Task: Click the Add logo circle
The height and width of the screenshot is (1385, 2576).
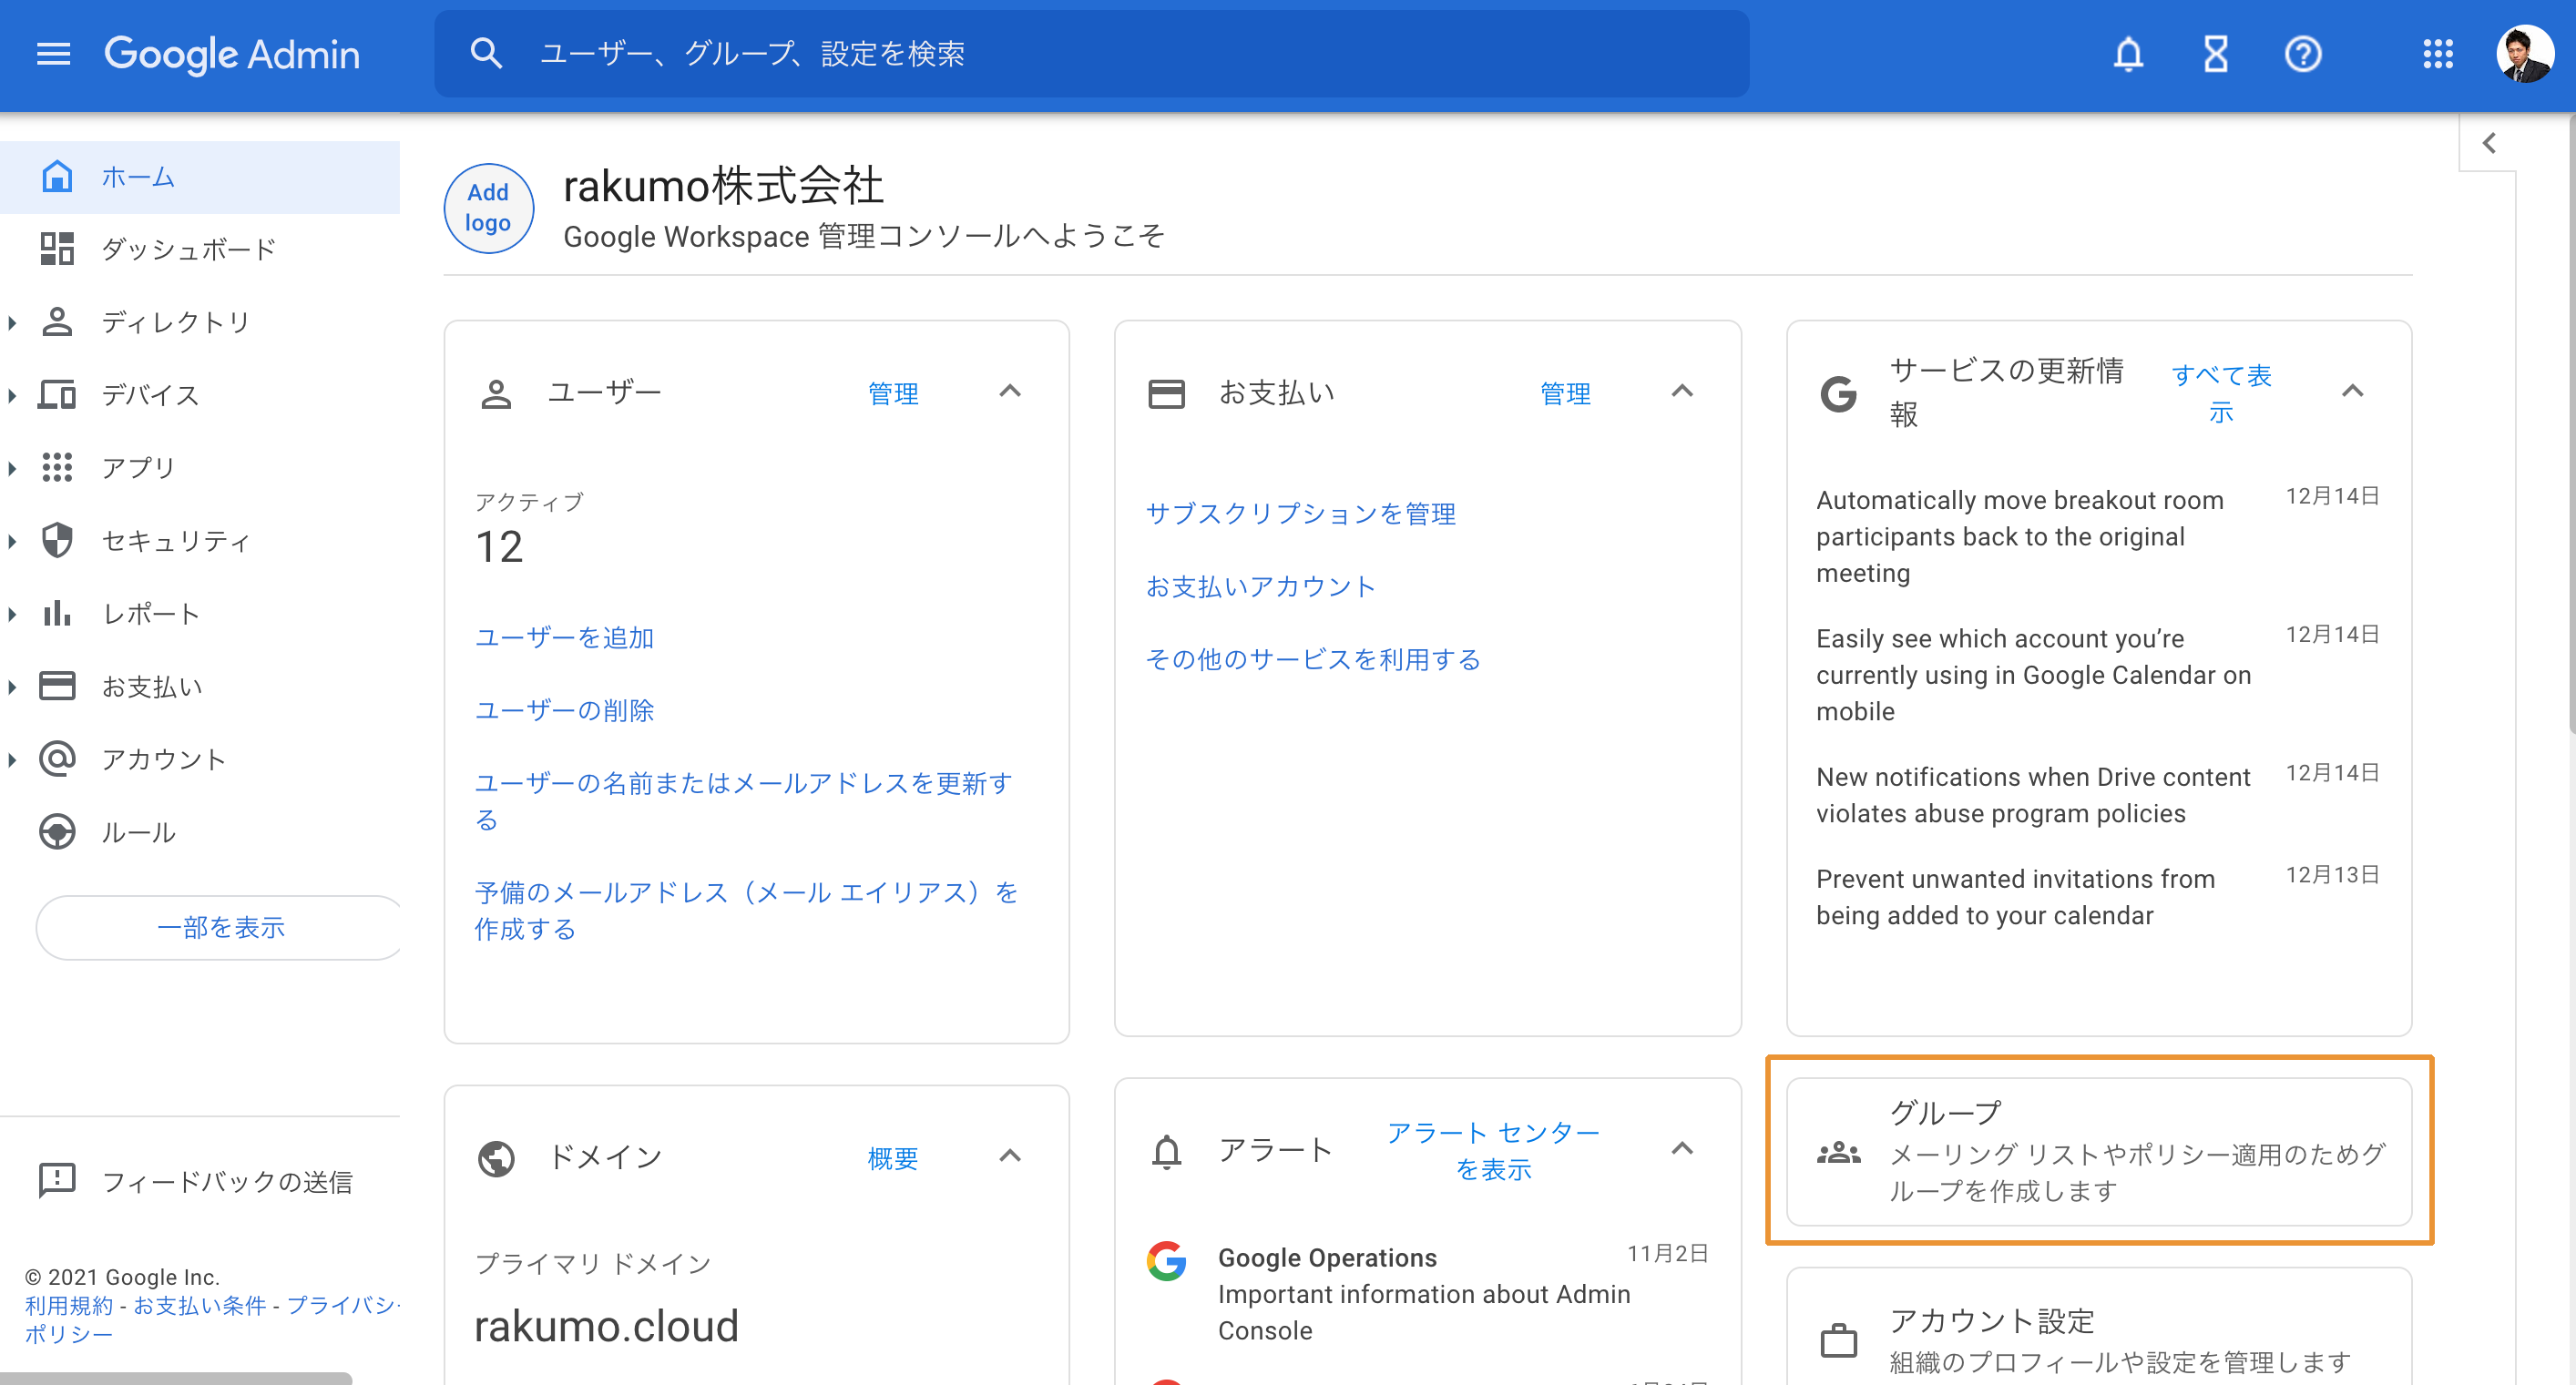Action: pos(488,208)
